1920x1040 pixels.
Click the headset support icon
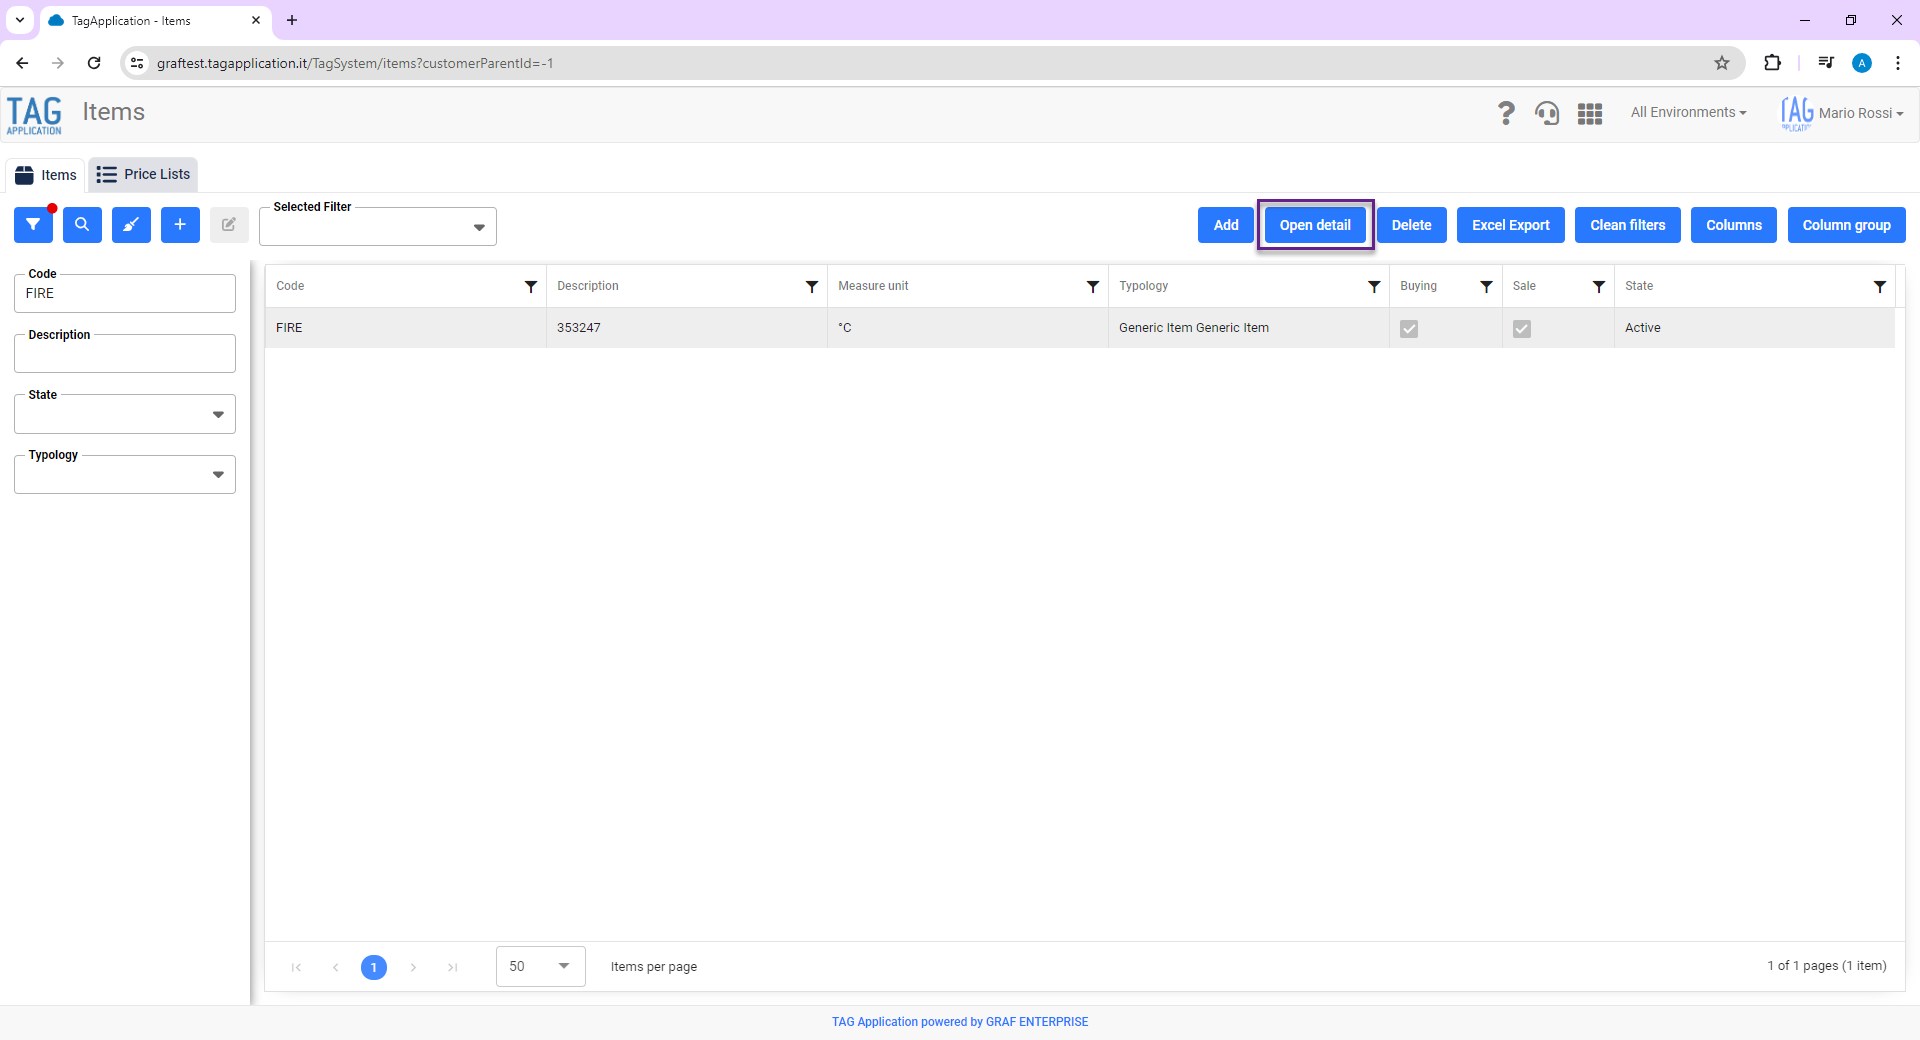1547,113
